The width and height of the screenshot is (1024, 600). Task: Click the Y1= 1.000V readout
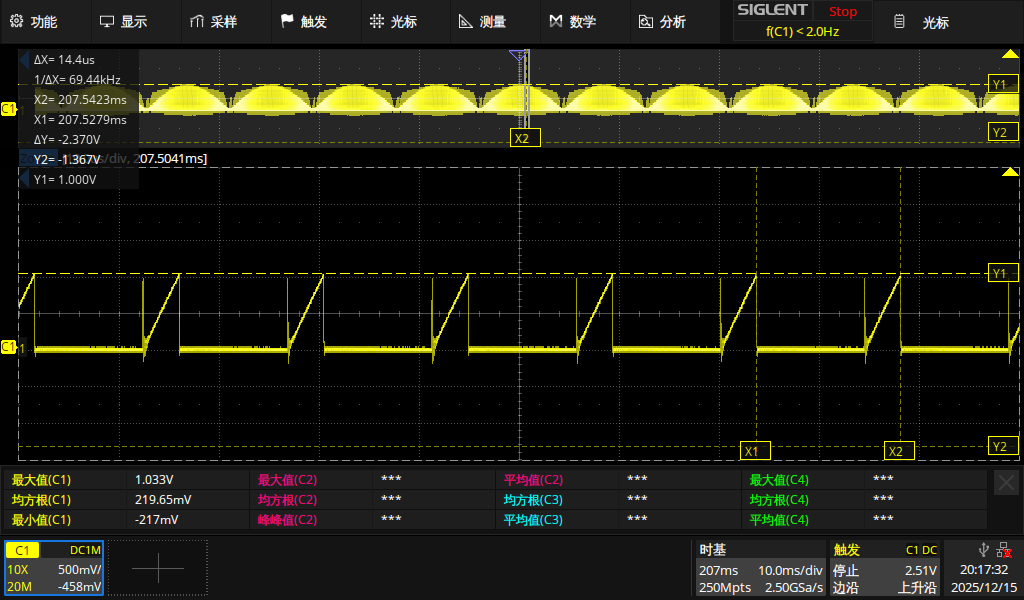pyautogui.click(x=65, y=180)
